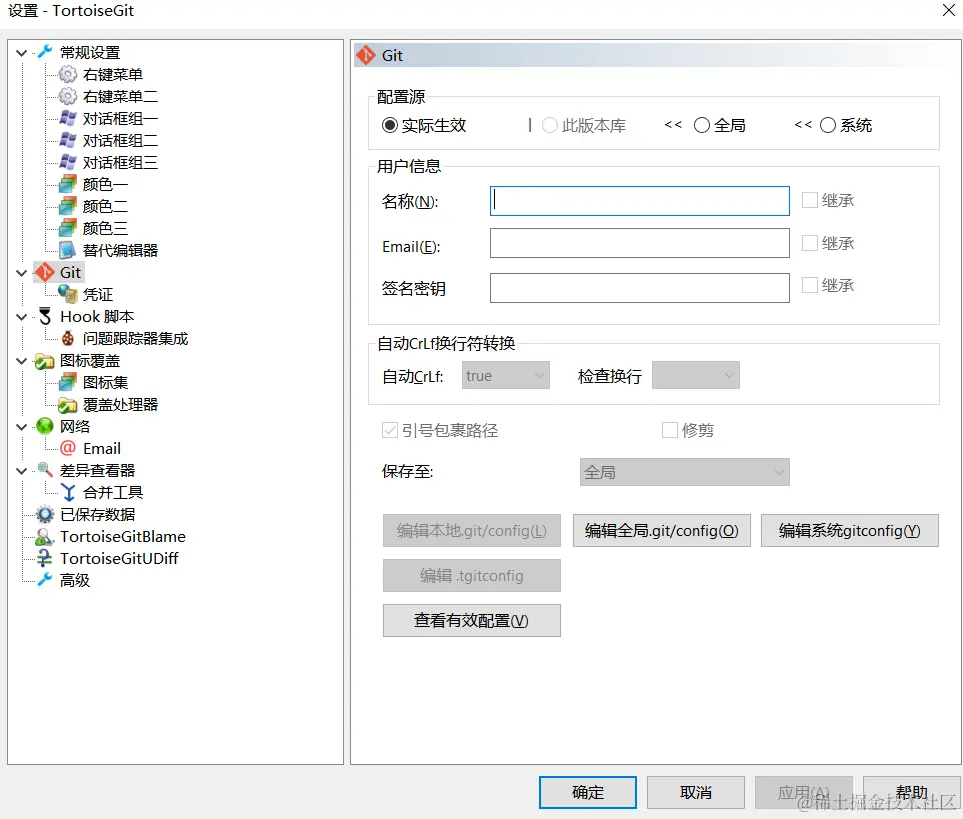Collapse the Git tree node

tap(21, 273)
